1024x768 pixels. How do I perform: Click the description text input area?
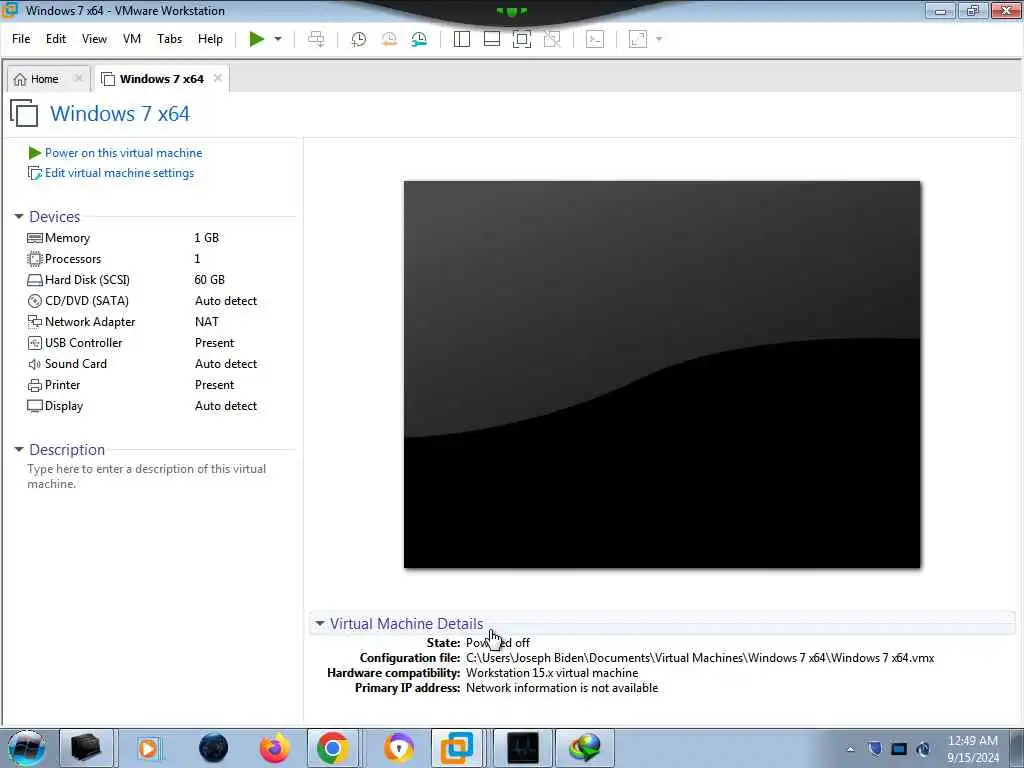click(x=147, y=476)
